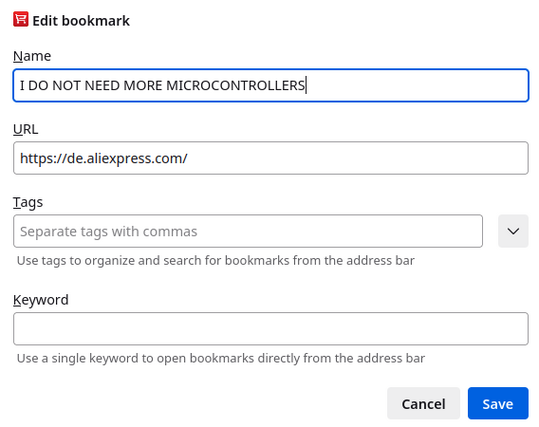This screenshot has width=539, height=427.
Task: Click the word MICROCONTROLLERS in the name
Action: 235,85
